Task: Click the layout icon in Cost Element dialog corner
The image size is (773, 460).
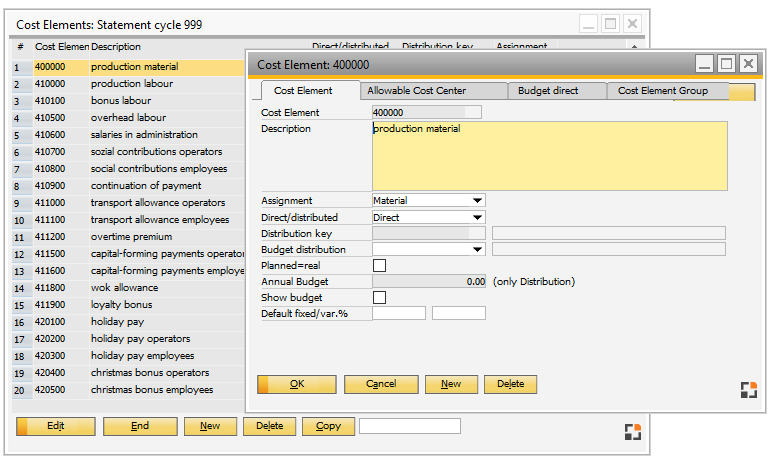Action: tap(749, 390)
